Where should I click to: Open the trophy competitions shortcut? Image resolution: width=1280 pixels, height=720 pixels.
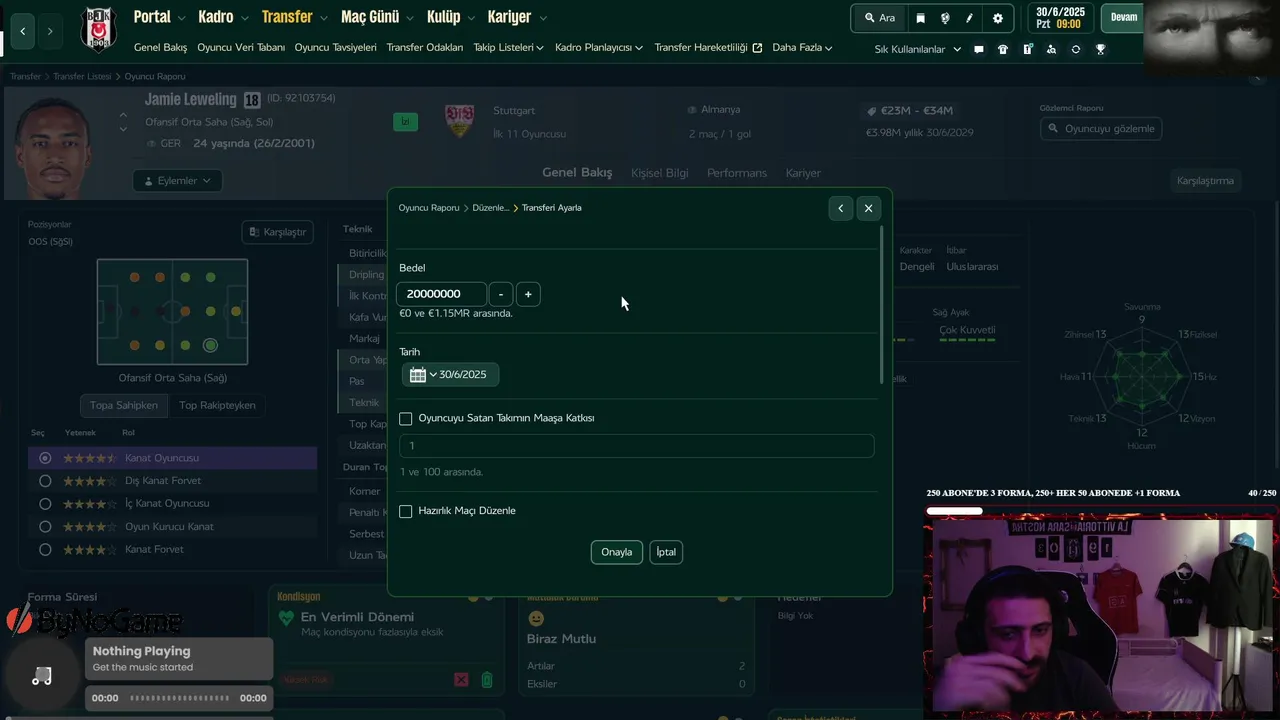pos(1100,49)
